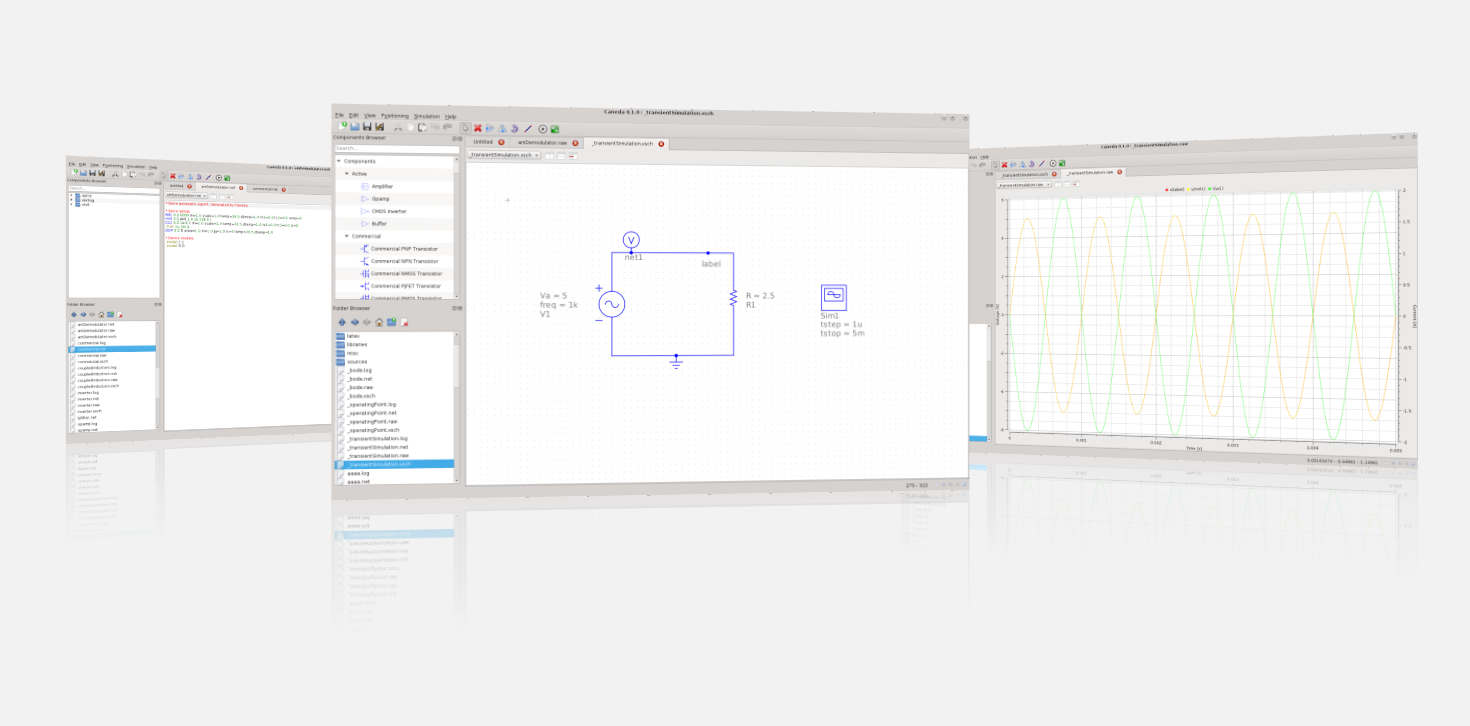Open the sources folder in Folder Browser
1470x726 pixels.
pos(357,361)
